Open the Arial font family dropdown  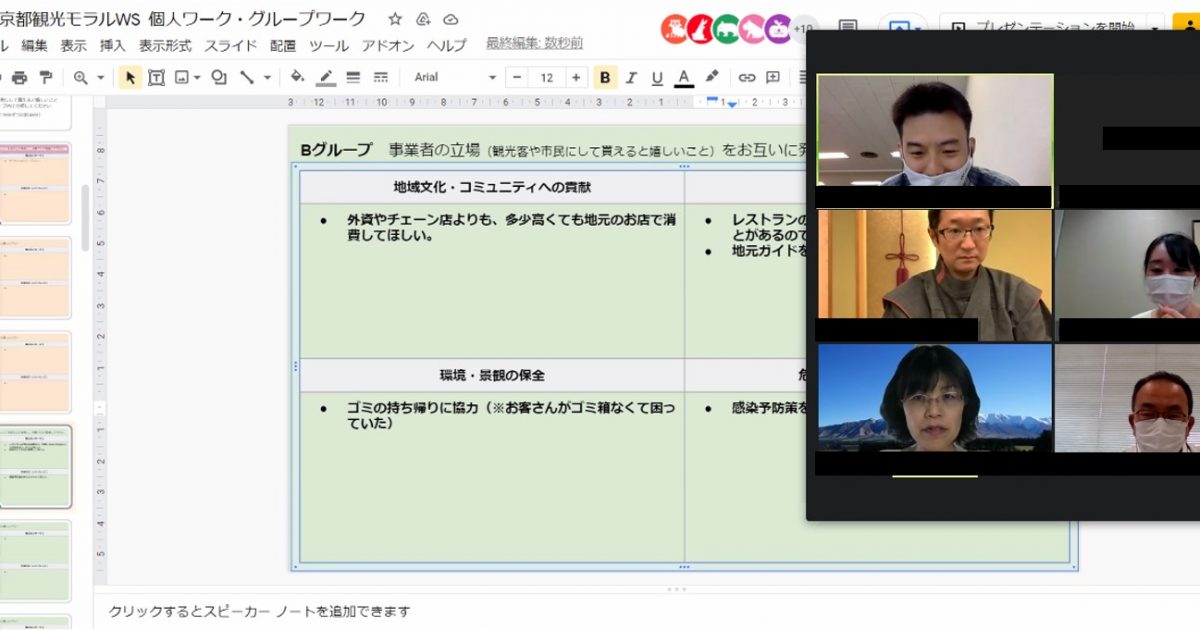(455, 77)
